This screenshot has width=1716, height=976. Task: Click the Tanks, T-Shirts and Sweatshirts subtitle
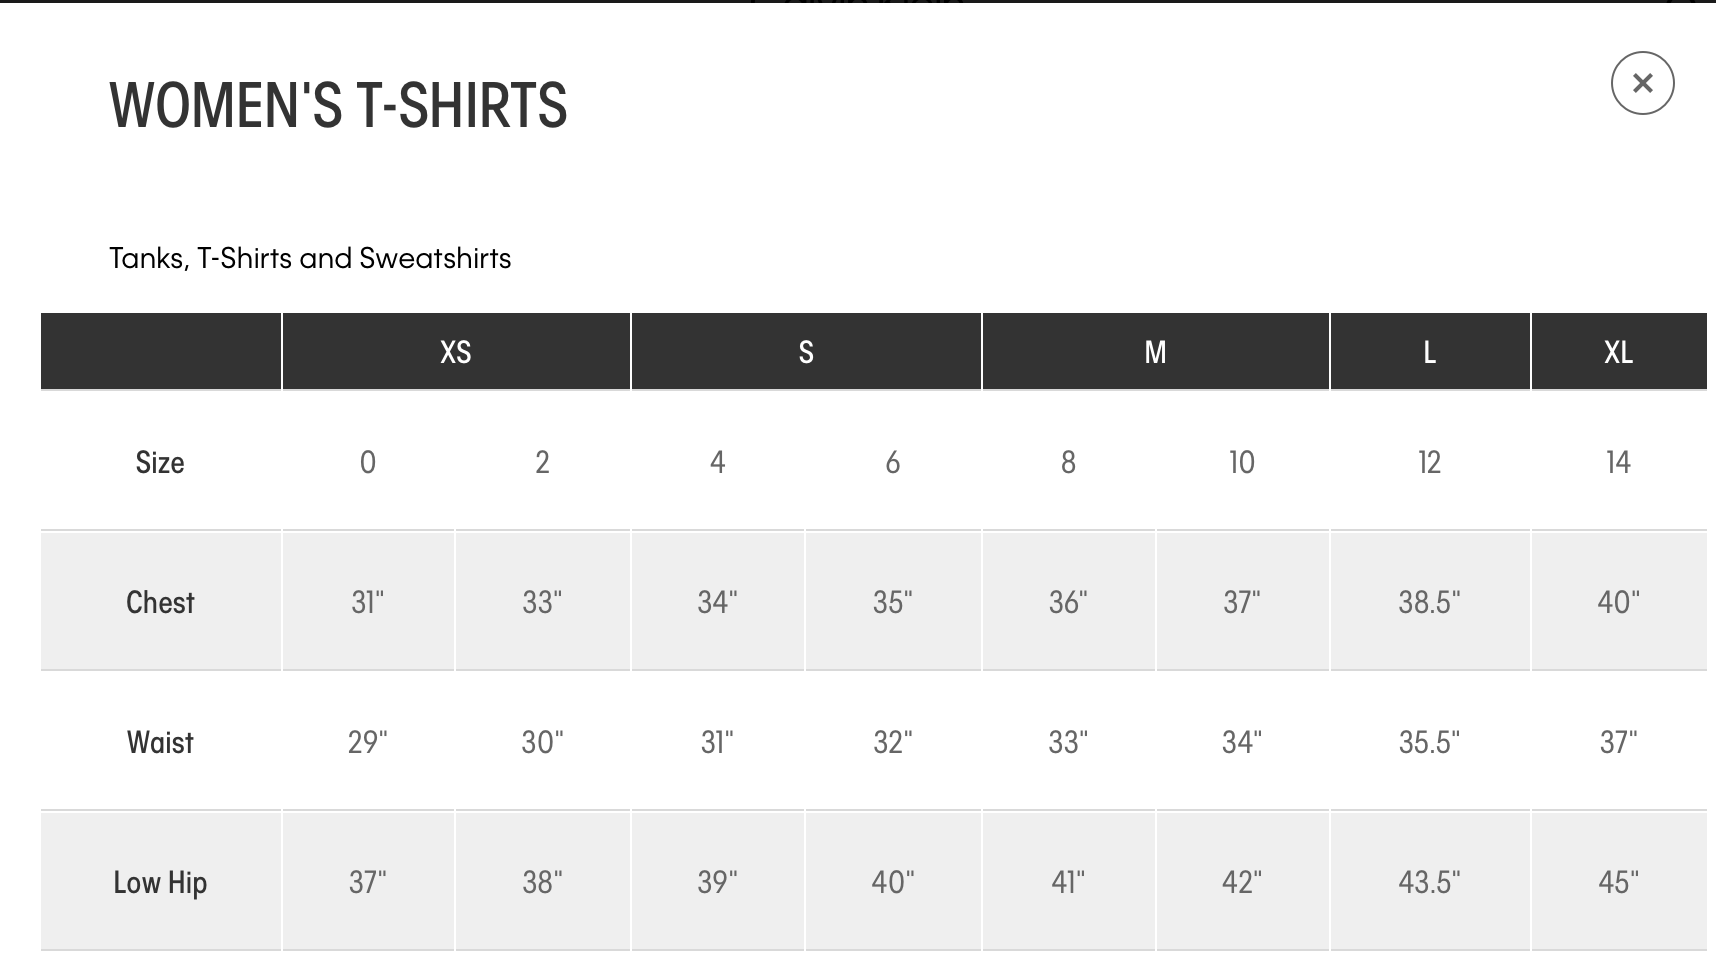(310, 258)
